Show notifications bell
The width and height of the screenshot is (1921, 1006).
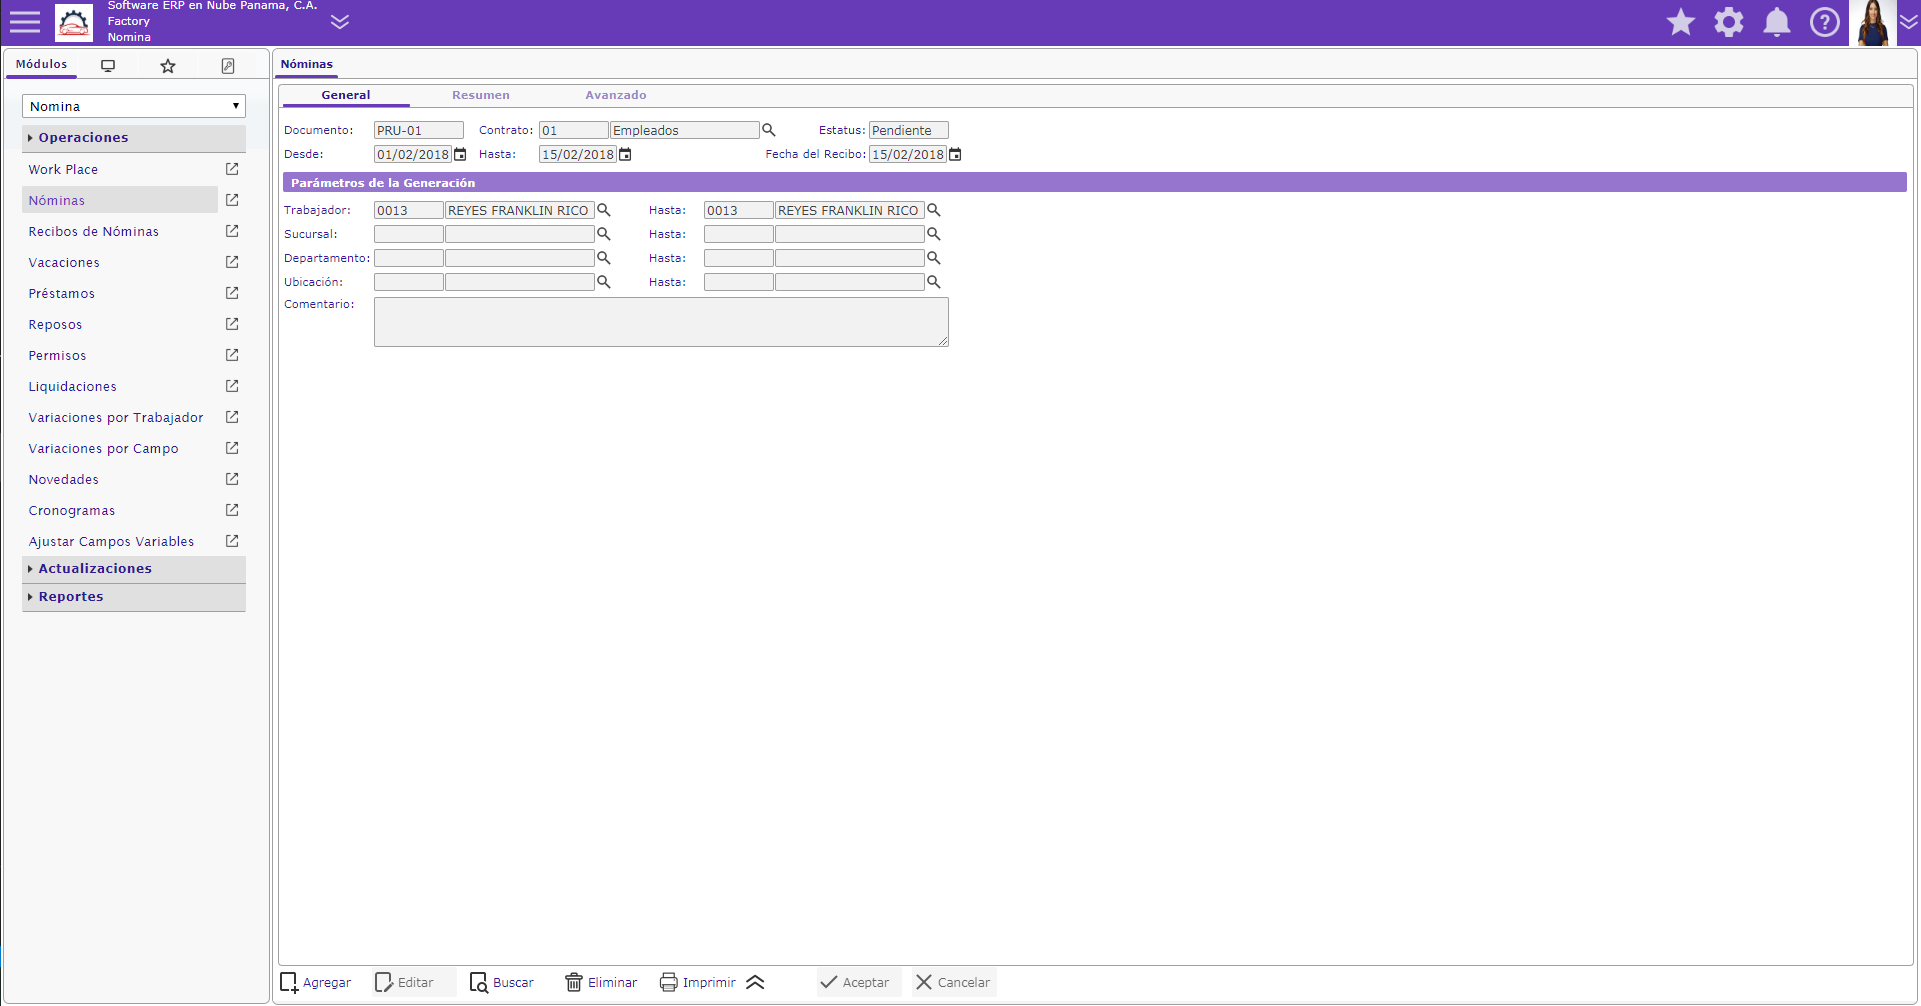click(1776, 22)
